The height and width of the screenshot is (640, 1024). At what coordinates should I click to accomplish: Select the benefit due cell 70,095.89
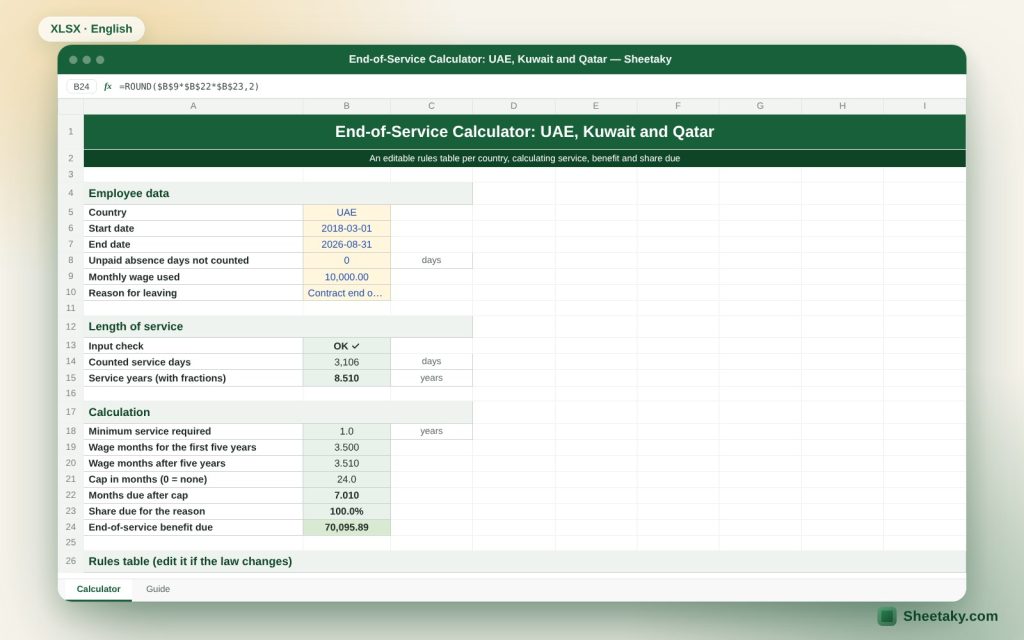tap(347, 527)
